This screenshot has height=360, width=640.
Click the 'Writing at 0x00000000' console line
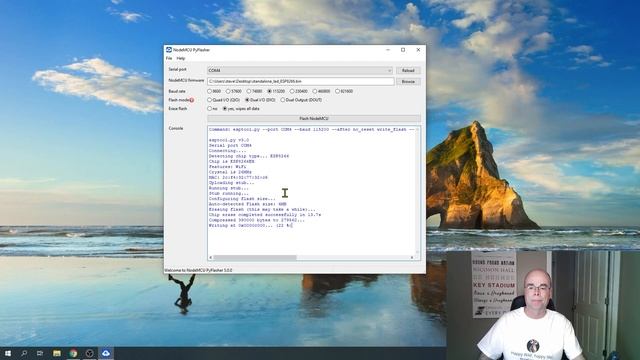(251, 225)
